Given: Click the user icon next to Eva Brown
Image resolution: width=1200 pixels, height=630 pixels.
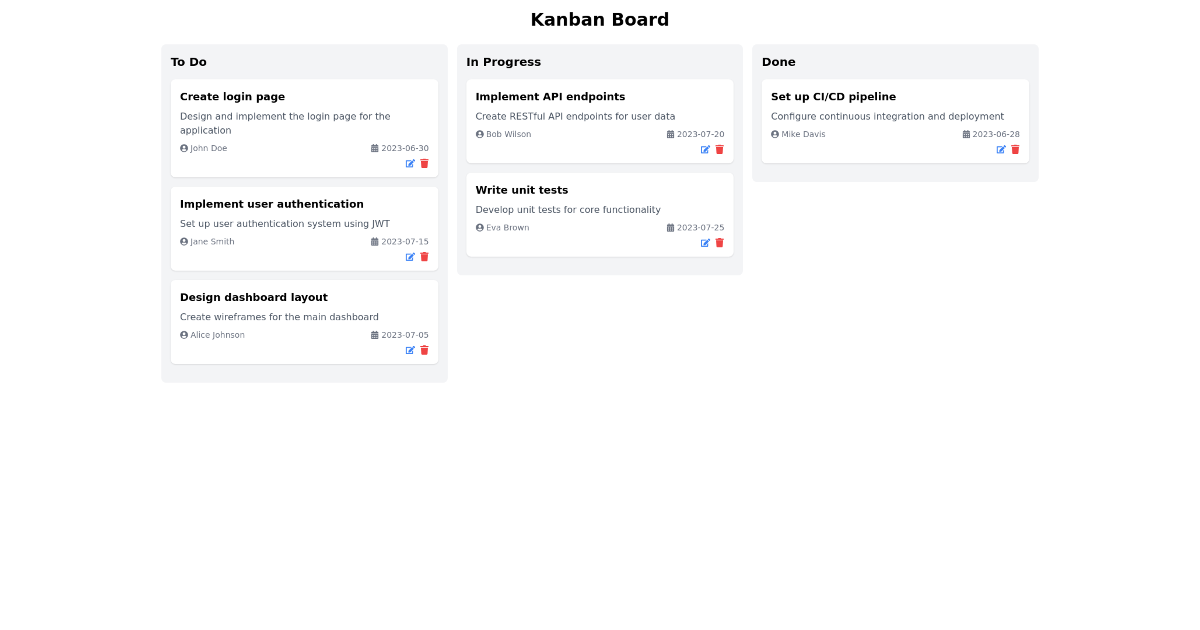Looking at the screenshot, I should click(478, 227).
